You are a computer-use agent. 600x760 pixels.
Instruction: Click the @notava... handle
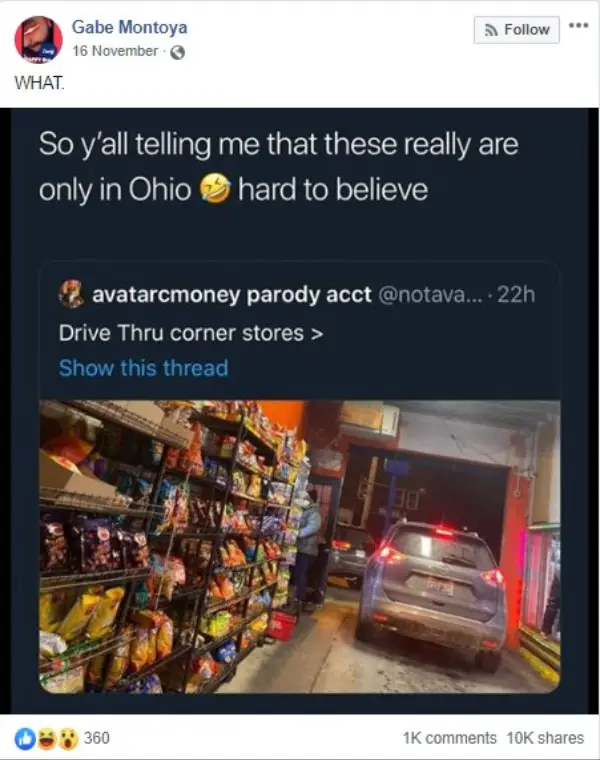pyautogui.click(x=430, y=295)
